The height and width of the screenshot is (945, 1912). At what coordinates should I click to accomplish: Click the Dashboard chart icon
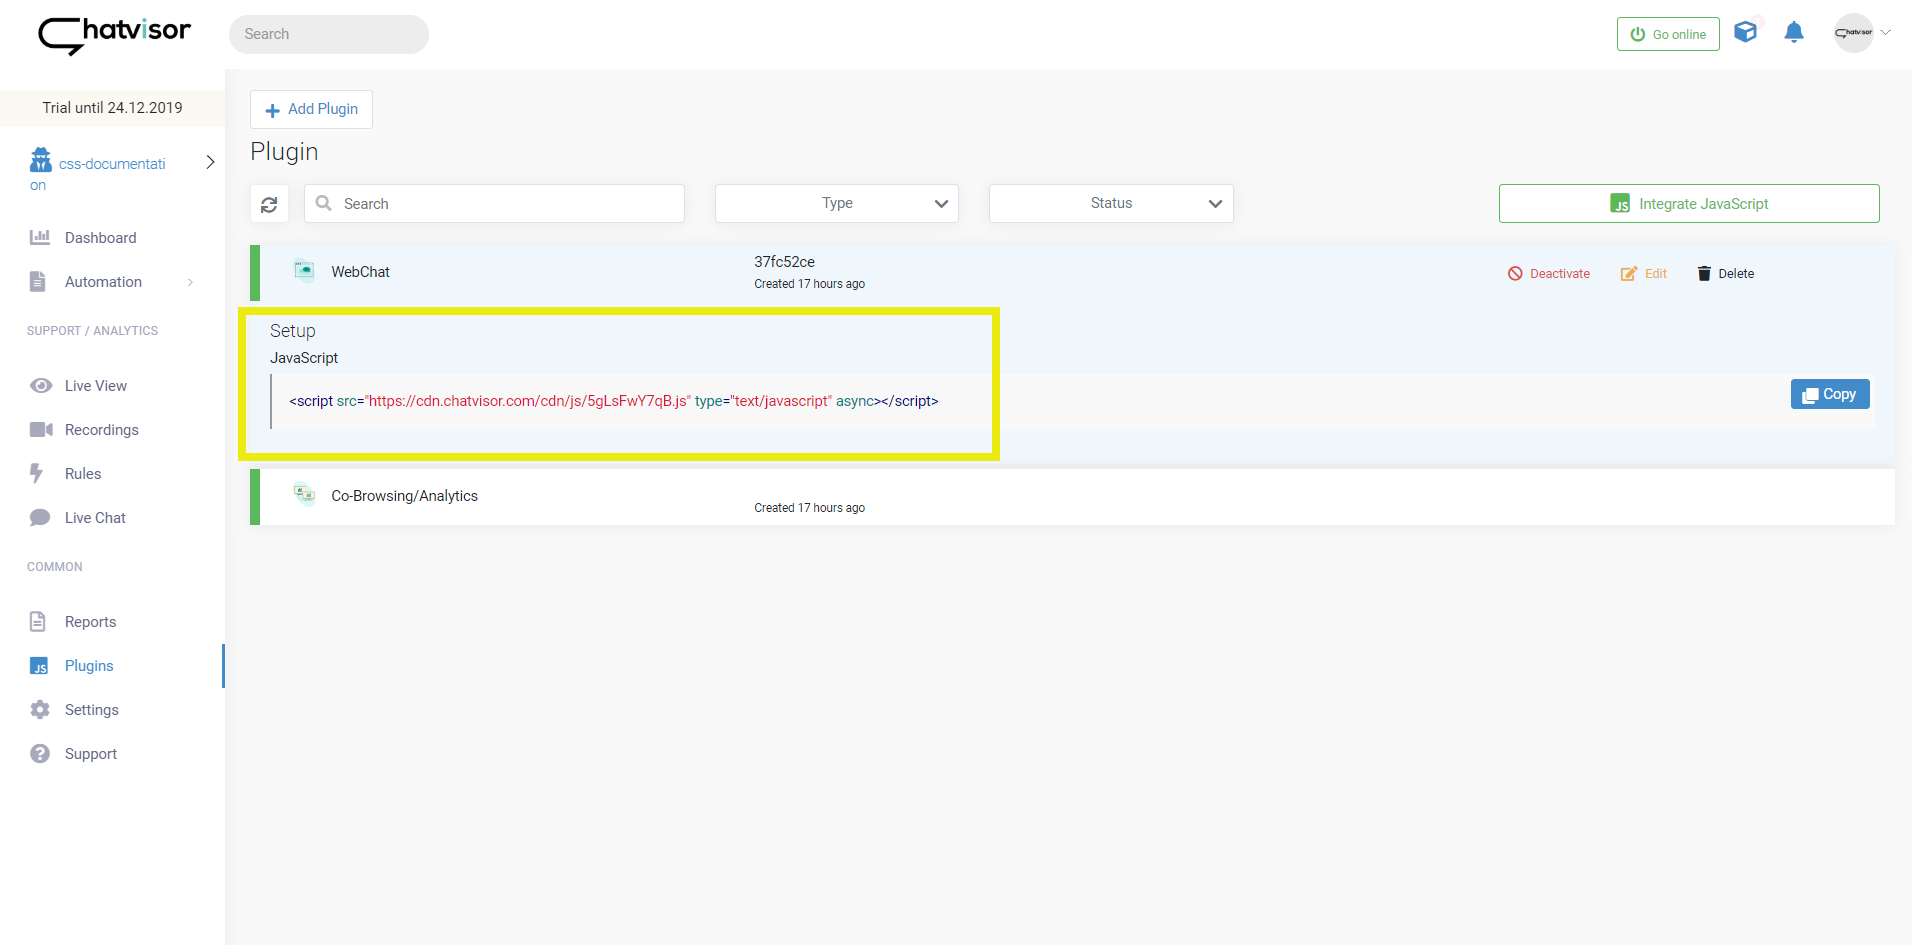(x=40, y=237)
